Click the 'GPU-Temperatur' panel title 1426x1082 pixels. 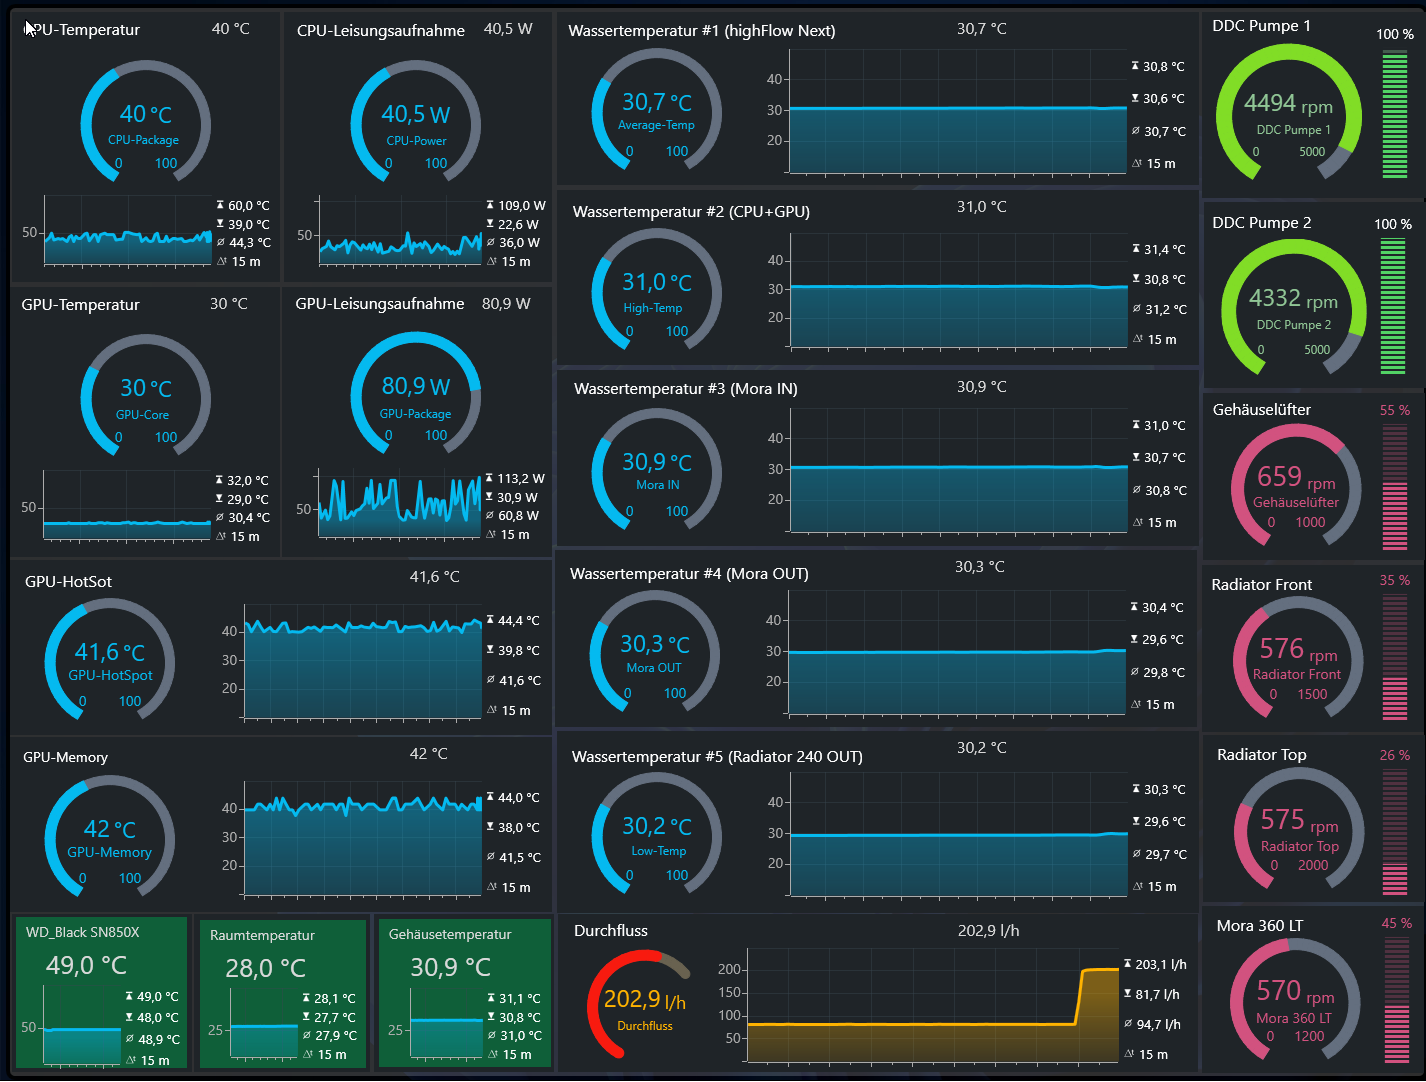click(81, 305)
